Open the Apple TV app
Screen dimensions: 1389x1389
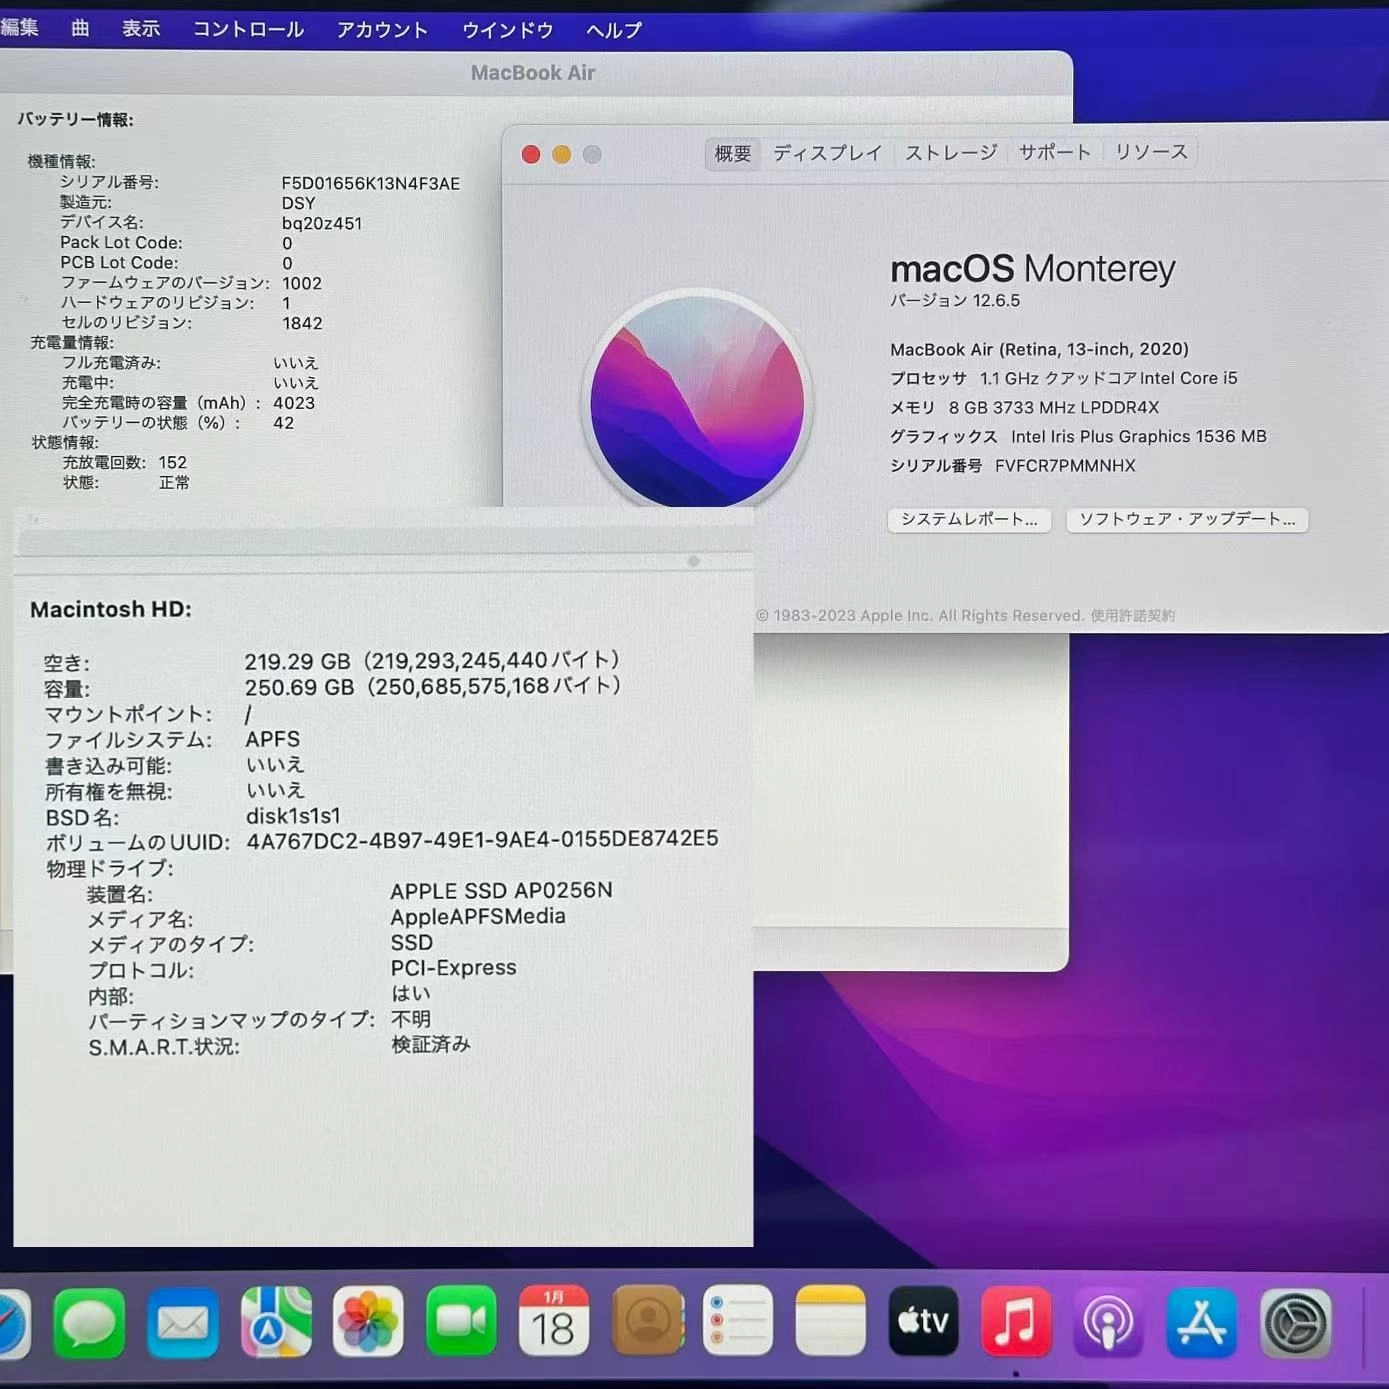point(922,1322)
